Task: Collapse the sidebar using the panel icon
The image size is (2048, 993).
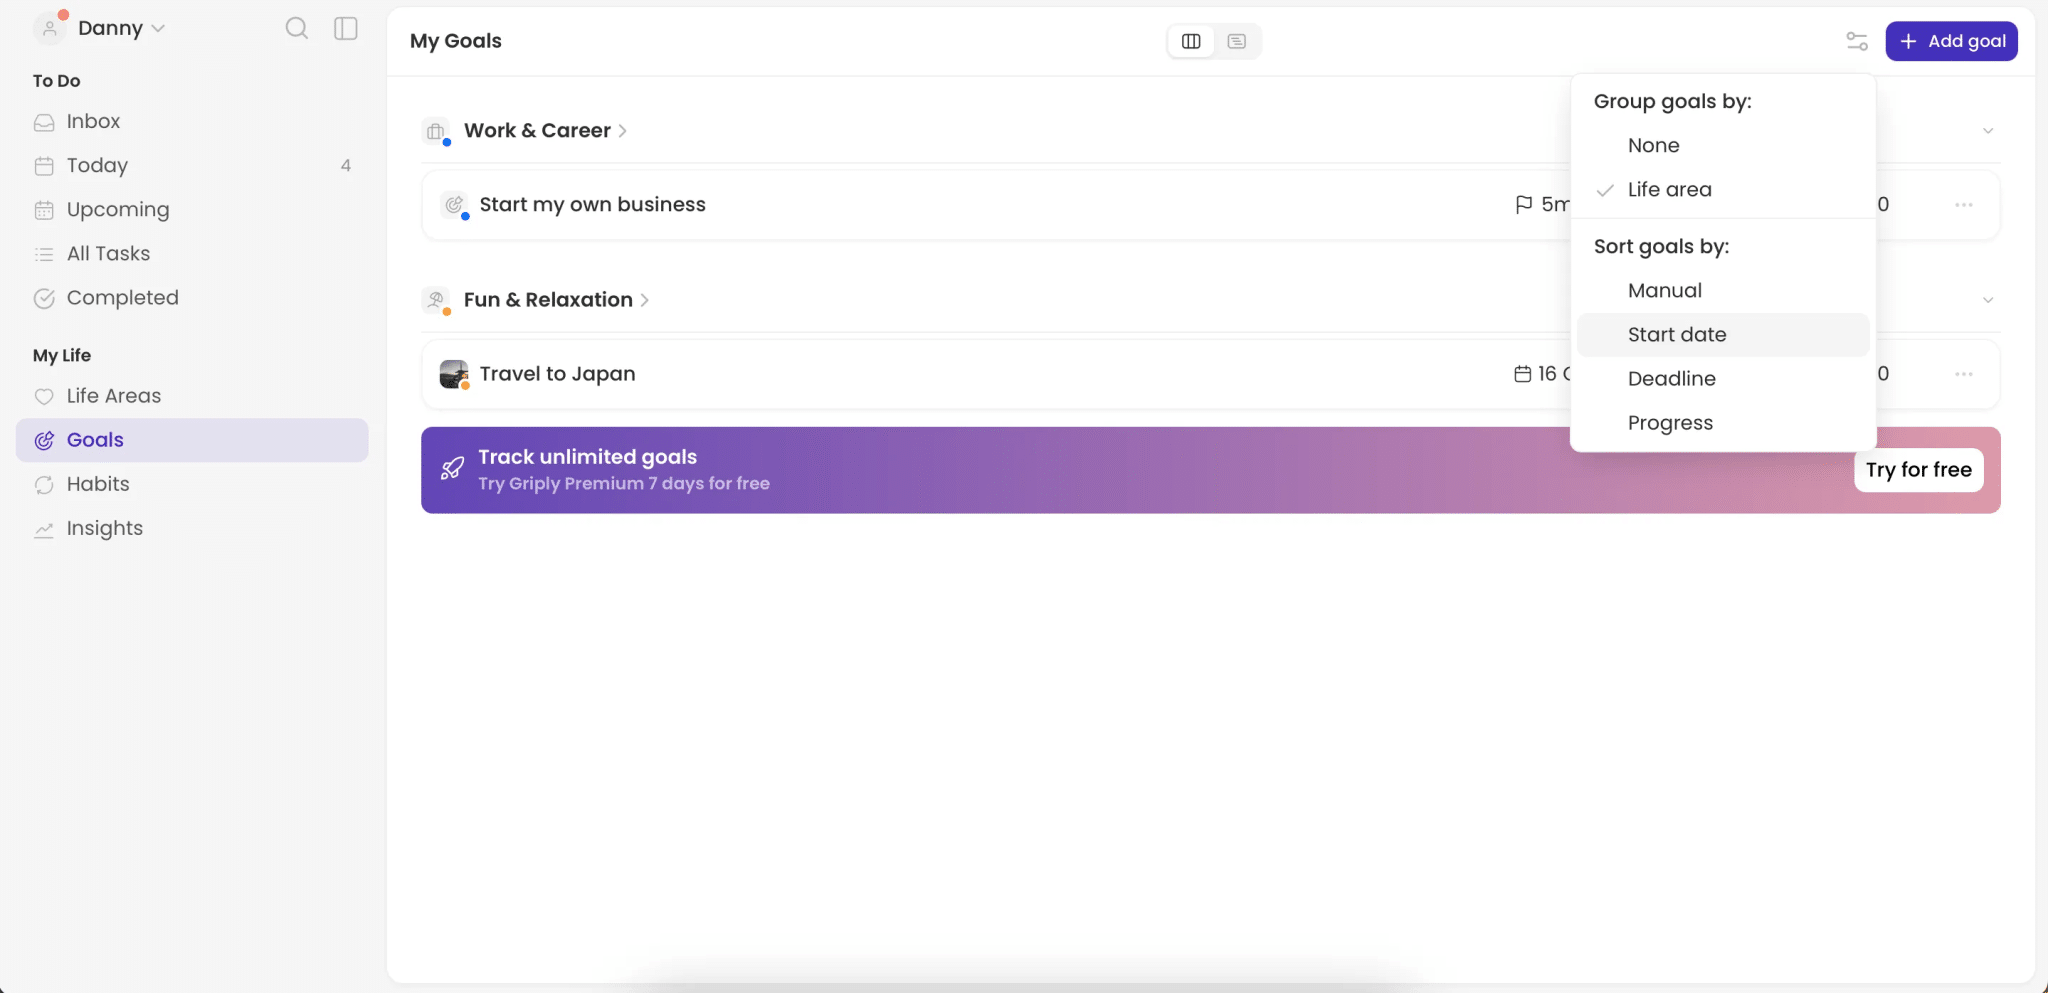Action: pos(345,28)
